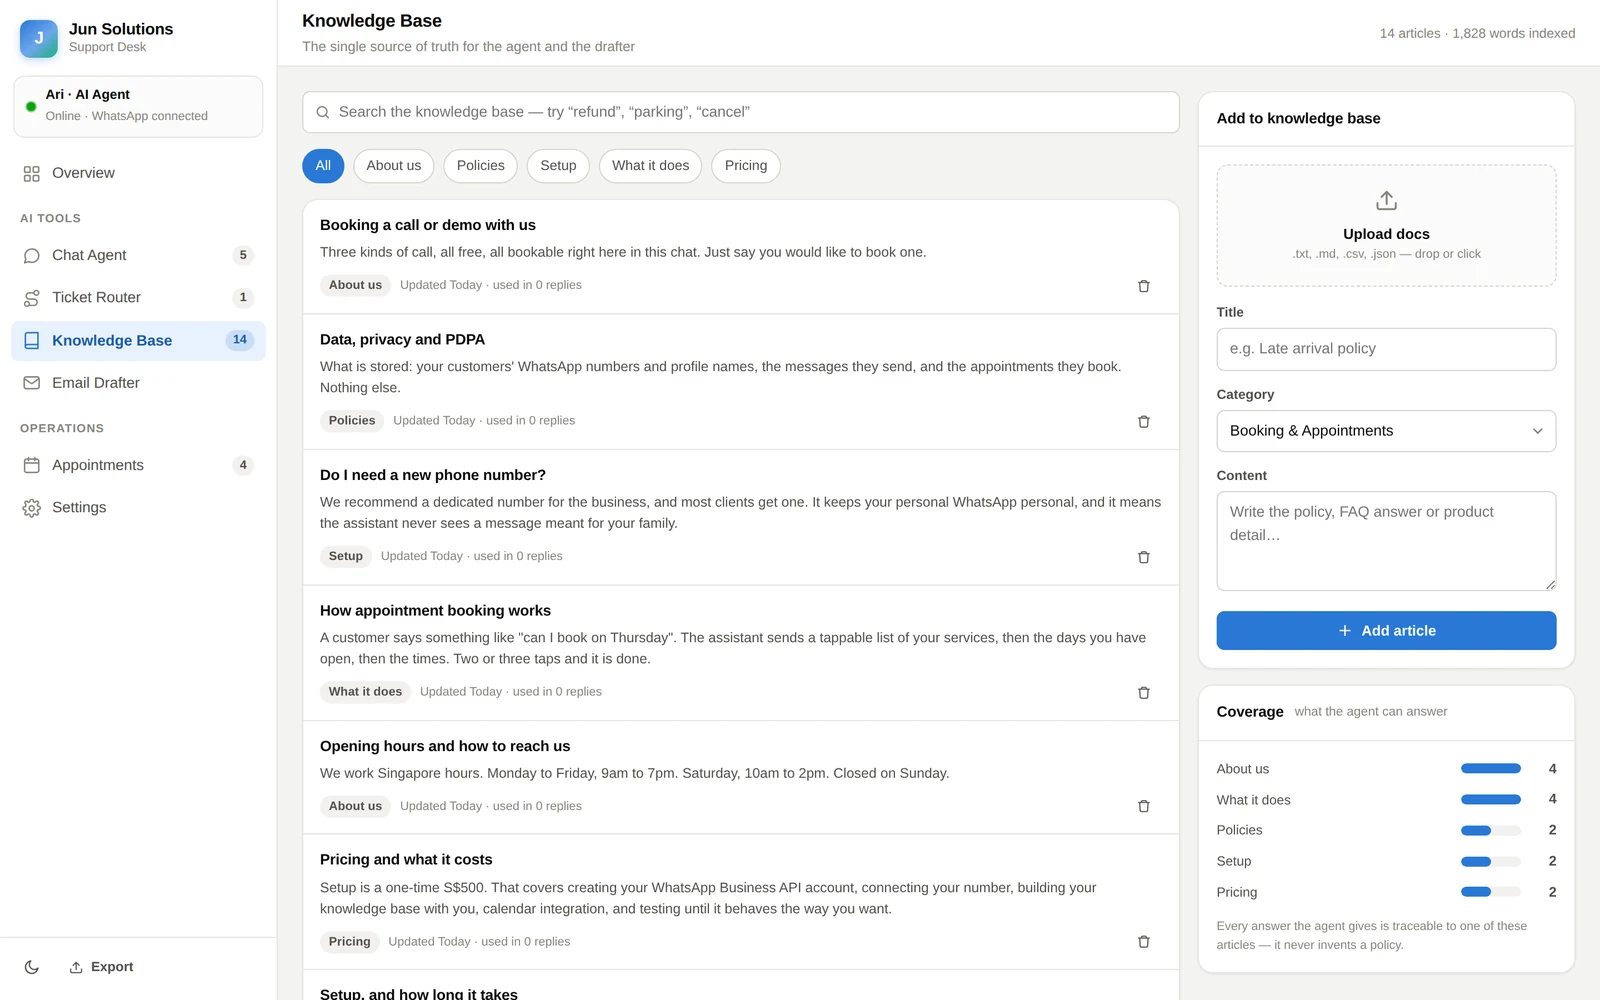Screen dimensions: 1600x1000
Task: Click the search magnifier icon
Action: coord(323,112)
